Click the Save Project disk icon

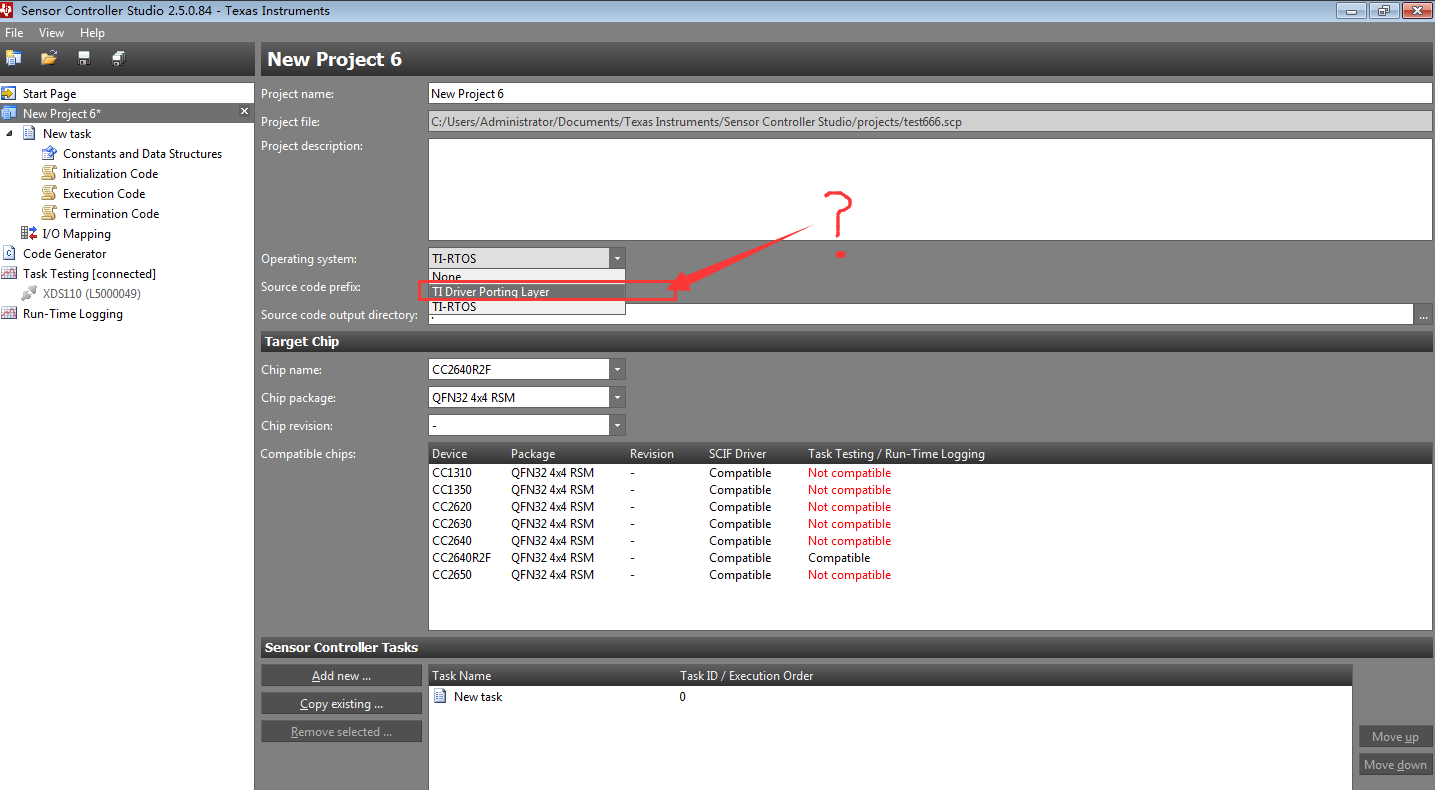point(84,58)
